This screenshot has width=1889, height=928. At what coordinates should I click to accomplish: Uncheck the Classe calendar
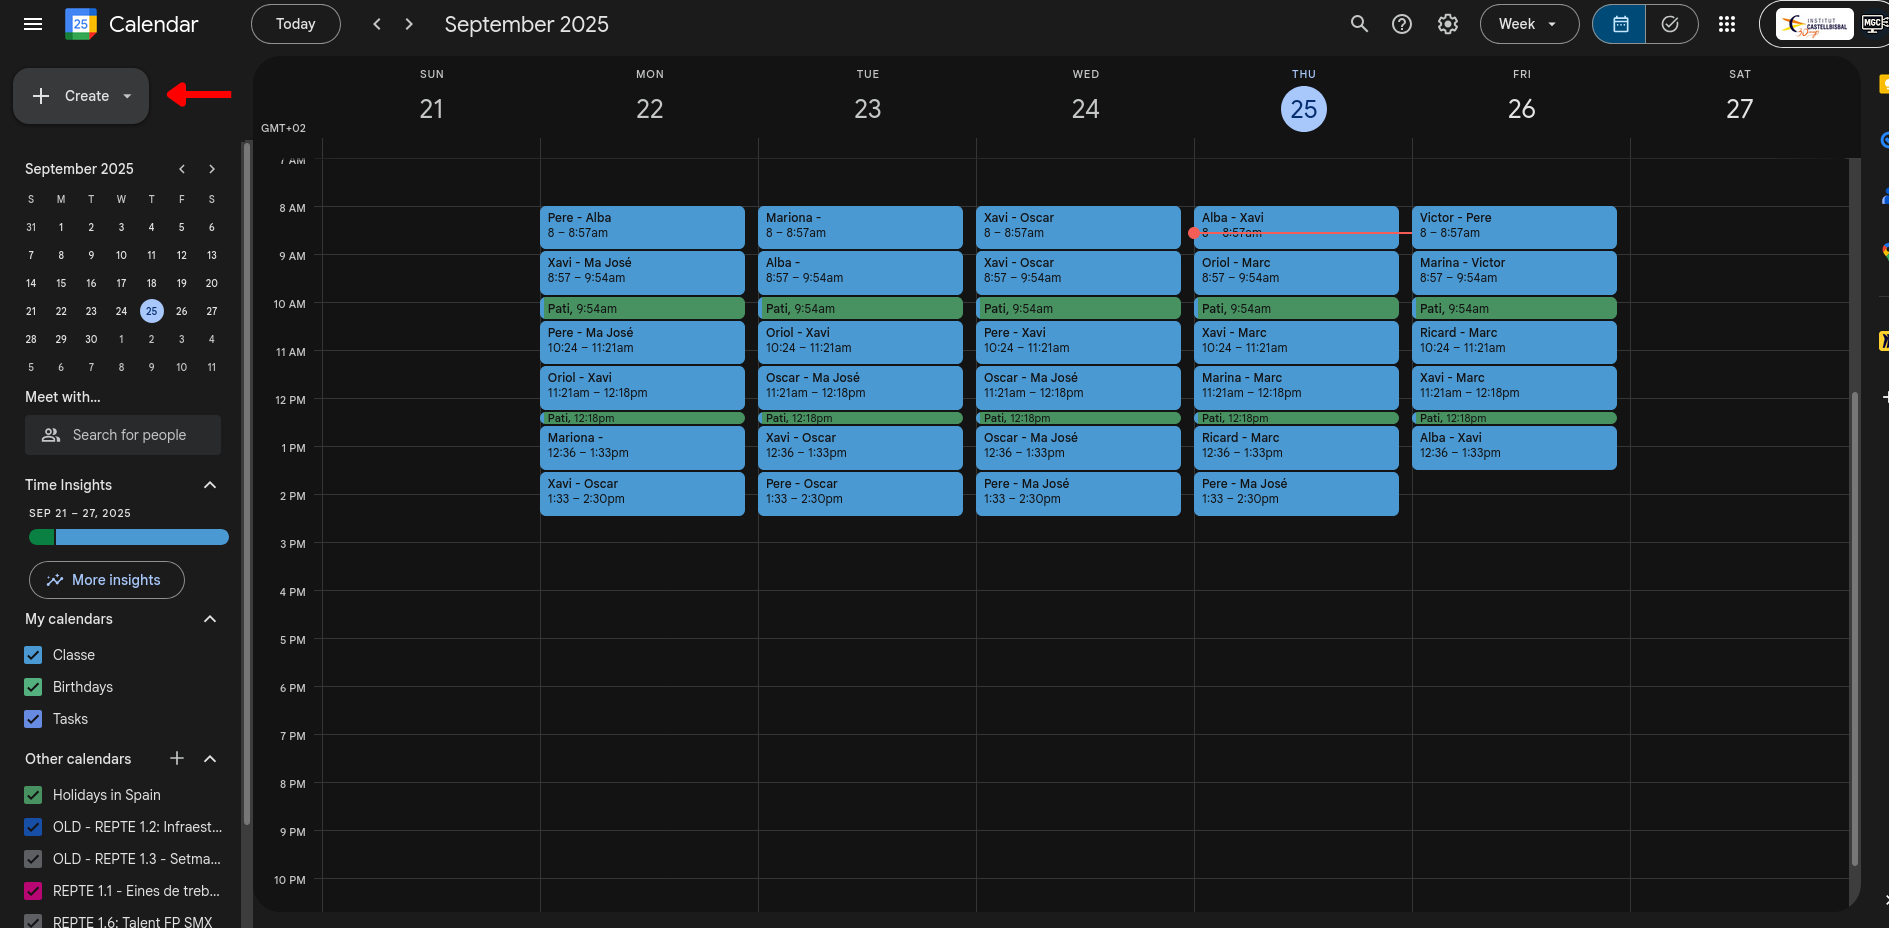34,655
